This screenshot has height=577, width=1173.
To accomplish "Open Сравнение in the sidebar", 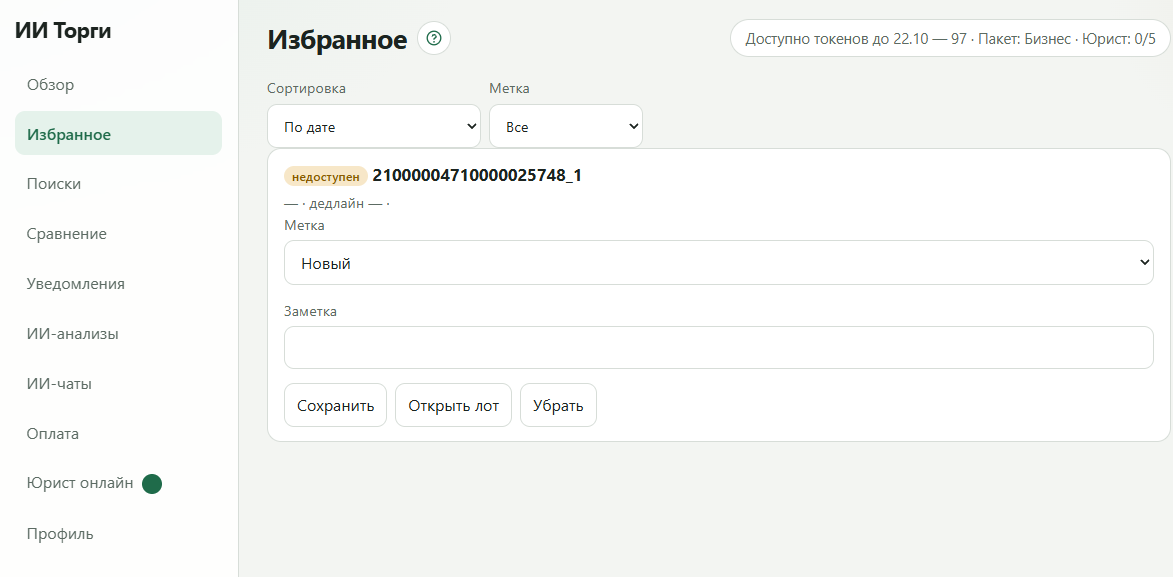I will point(118,234).
